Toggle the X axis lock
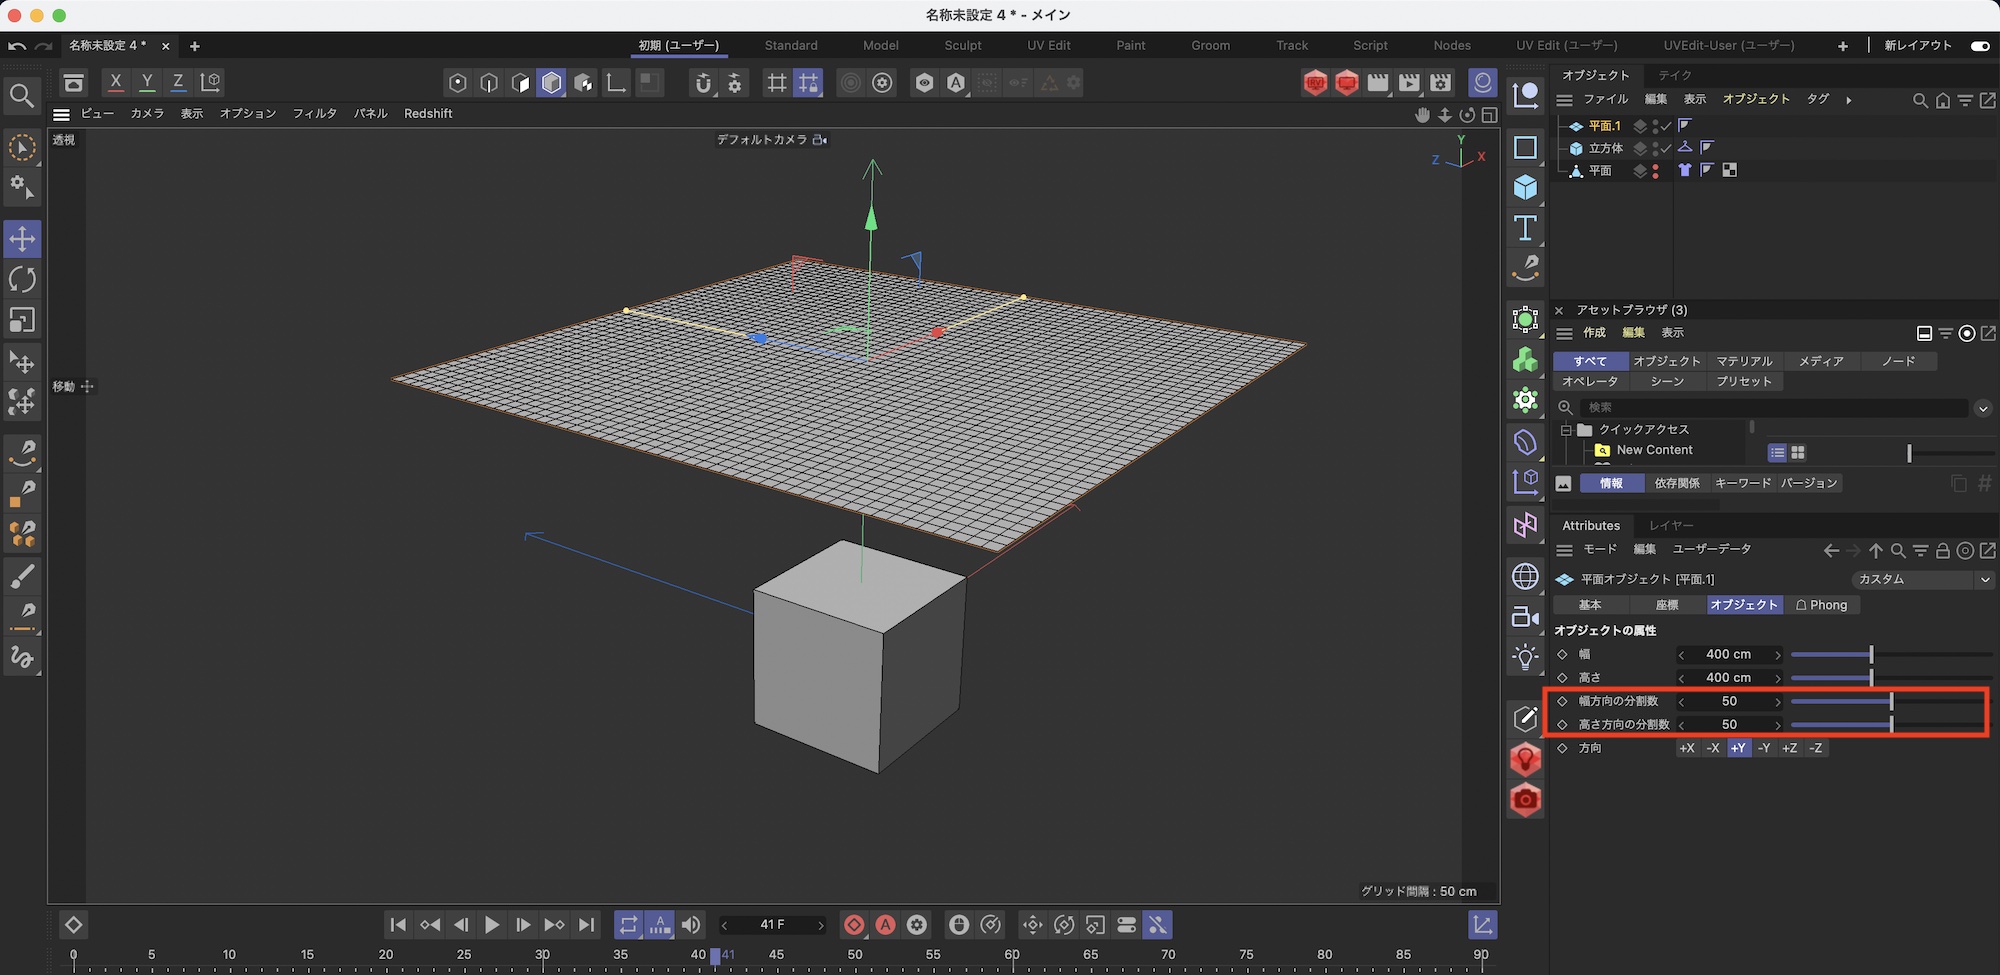This screenshot has height=975, width=2000. click(x=116, y=82)
